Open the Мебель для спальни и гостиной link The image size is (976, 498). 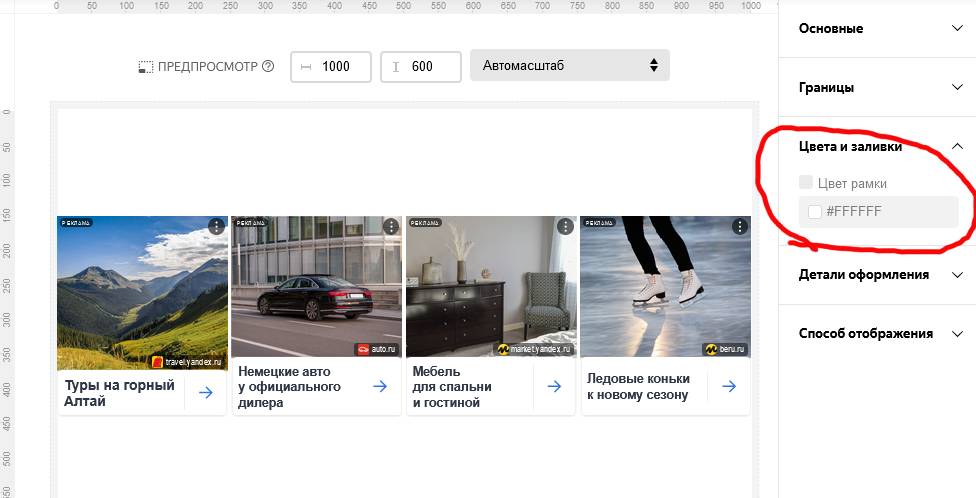(x=452, y=387)
